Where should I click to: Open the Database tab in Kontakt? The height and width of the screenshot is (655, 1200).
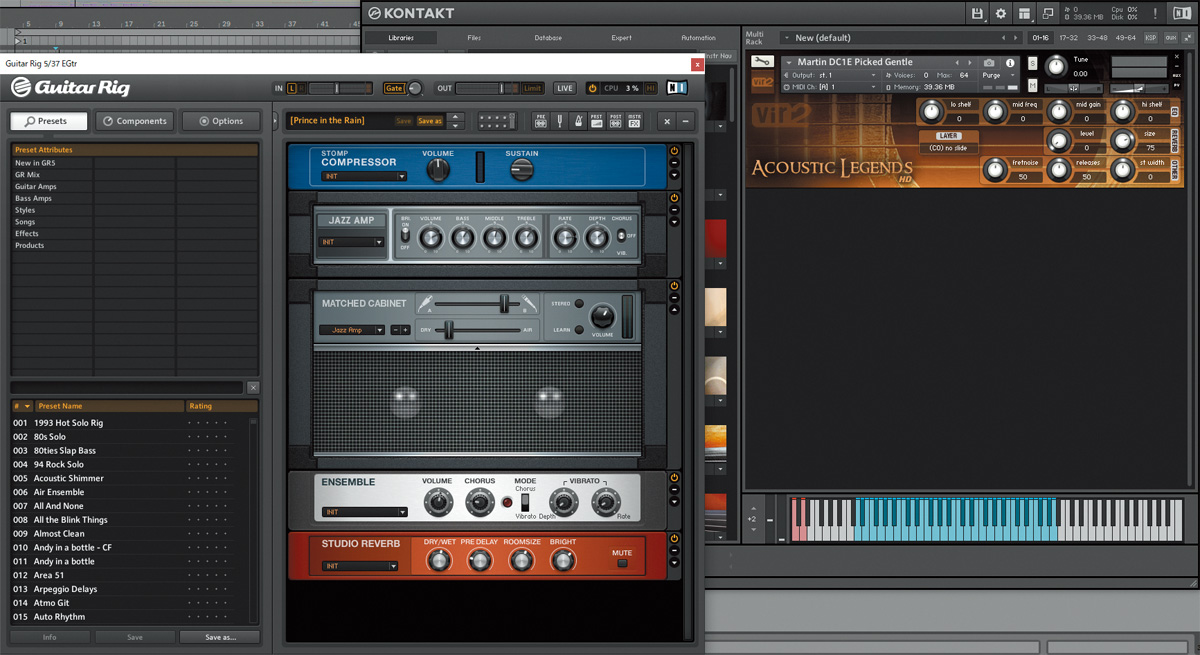548,38
